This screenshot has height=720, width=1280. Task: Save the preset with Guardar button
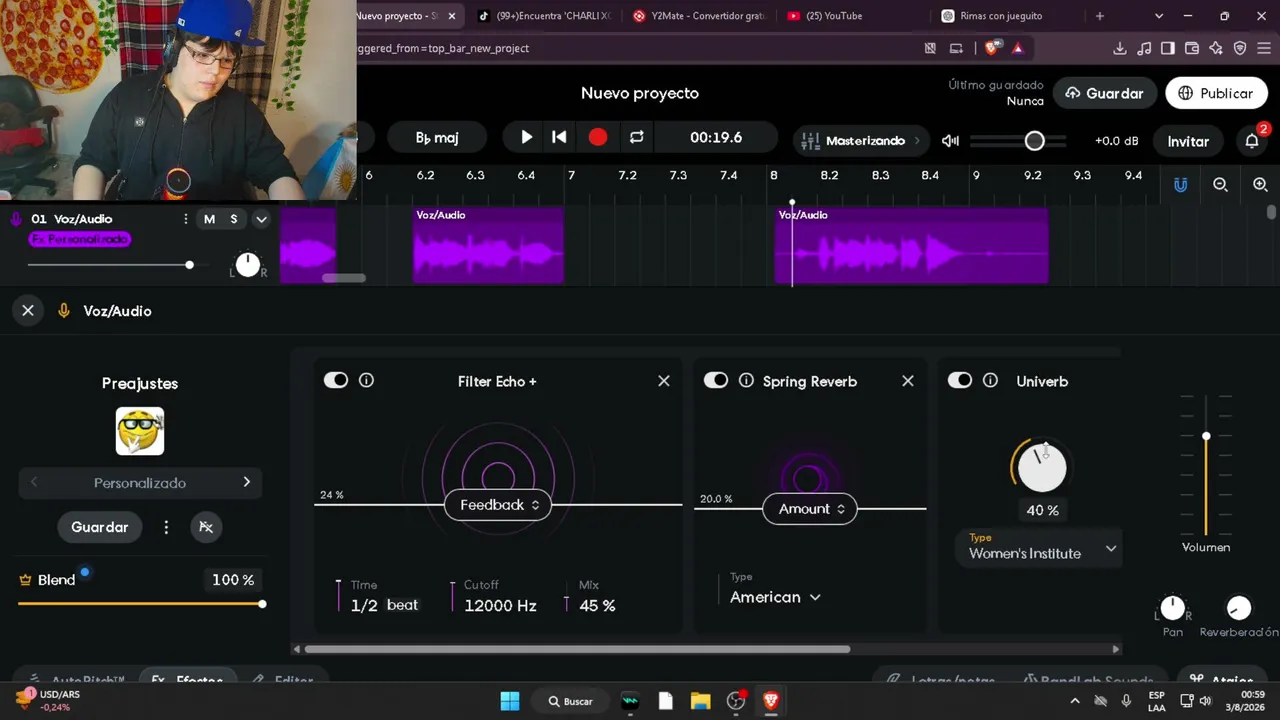[99, 527]
